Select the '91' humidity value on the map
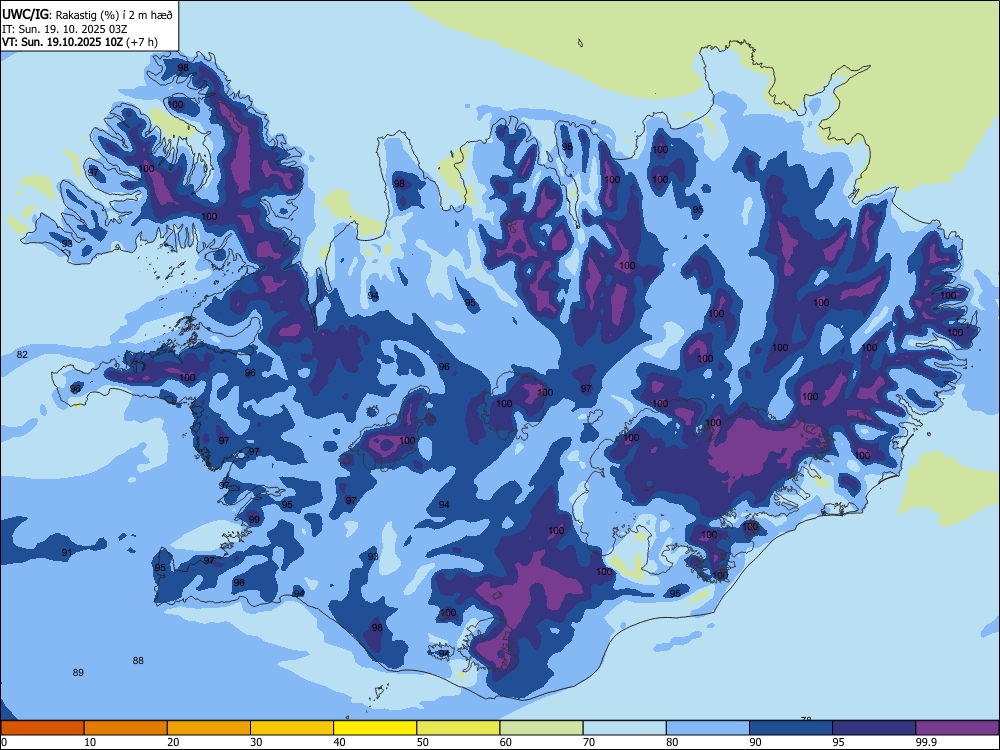 pos(67,552)
